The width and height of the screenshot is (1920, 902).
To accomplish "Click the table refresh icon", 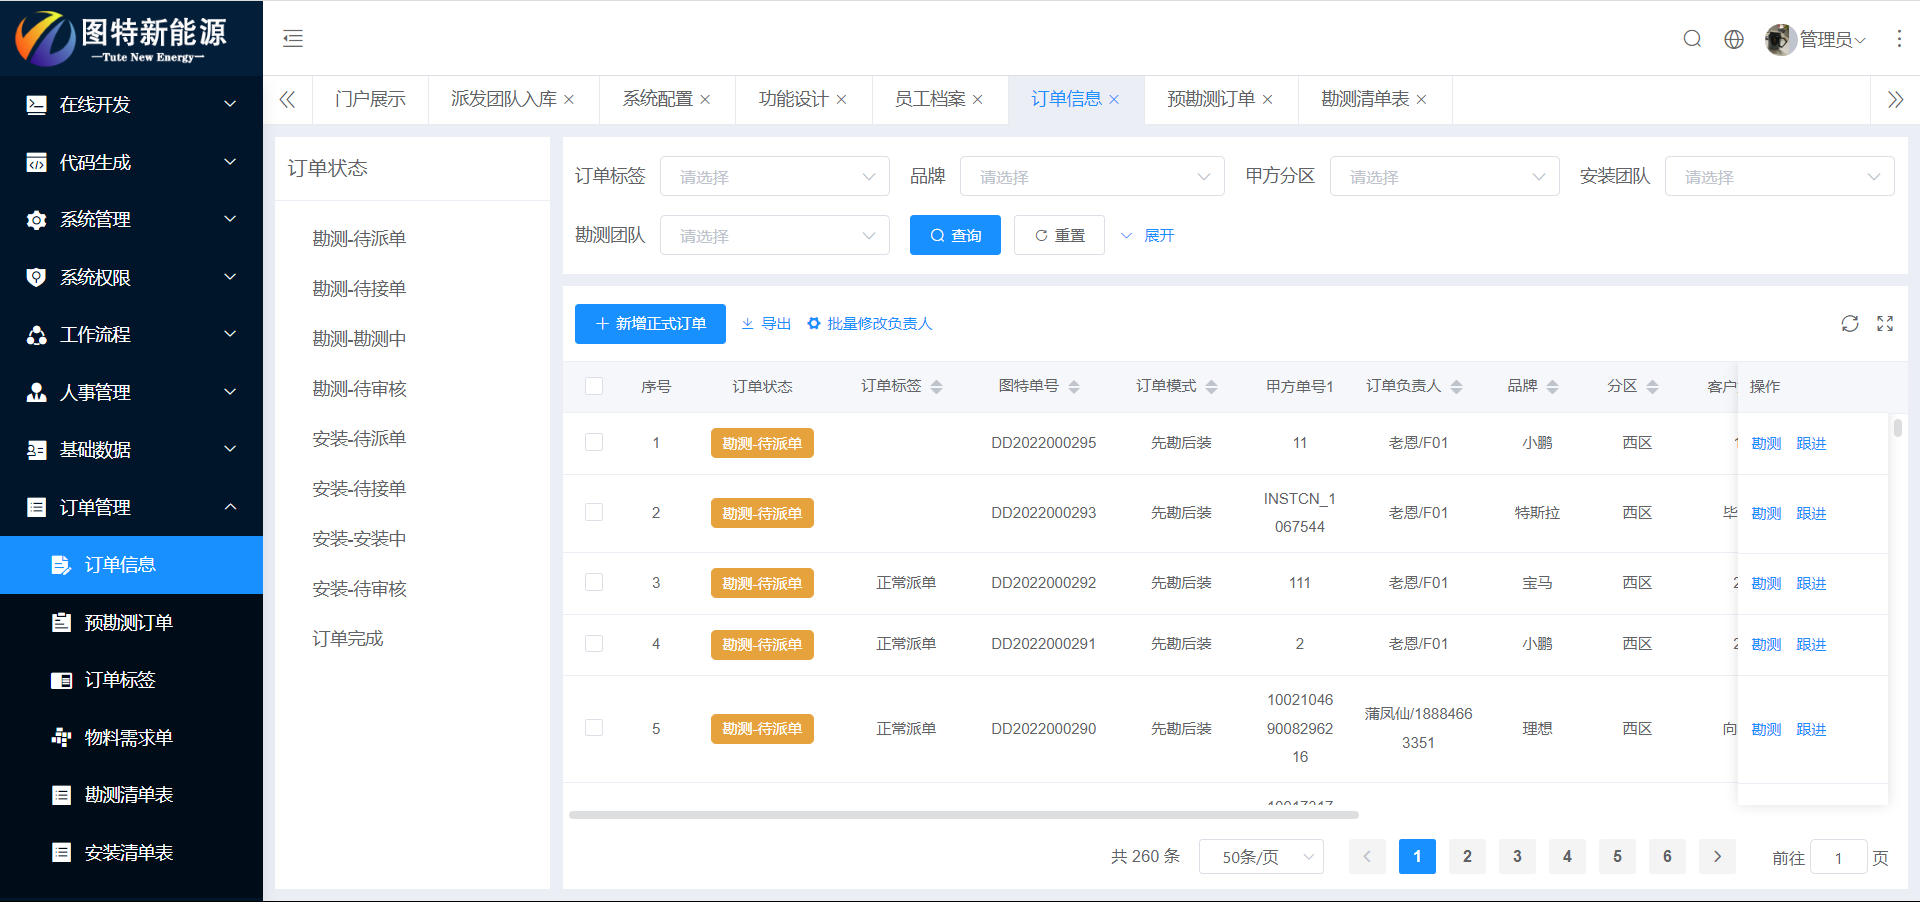I will click(x=1850, y=324).
